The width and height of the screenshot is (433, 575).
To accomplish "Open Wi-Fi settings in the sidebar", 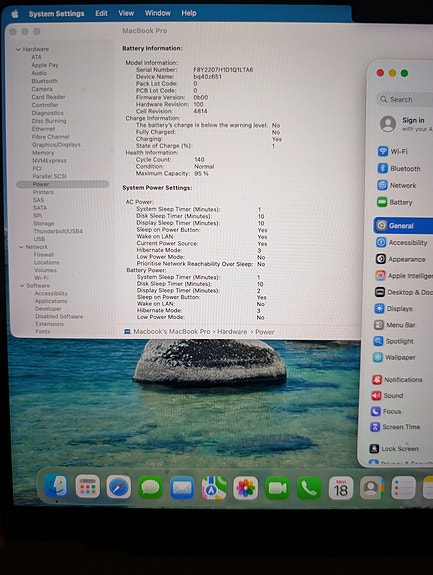I will tap(392, 151).
